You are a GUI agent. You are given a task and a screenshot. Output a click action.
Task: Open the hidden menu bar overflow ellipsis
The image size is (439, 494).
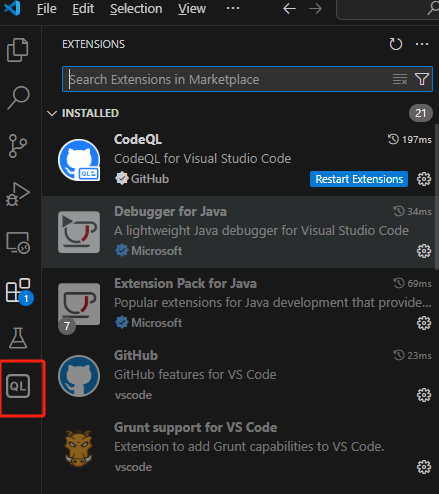point(233,8)
